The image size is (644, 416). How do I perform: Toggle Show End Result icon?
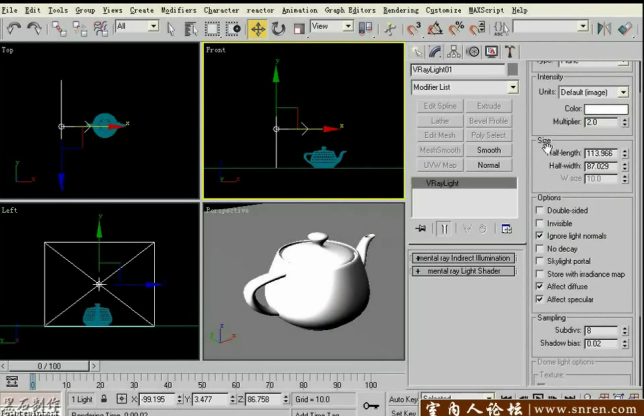coord(444,229)
